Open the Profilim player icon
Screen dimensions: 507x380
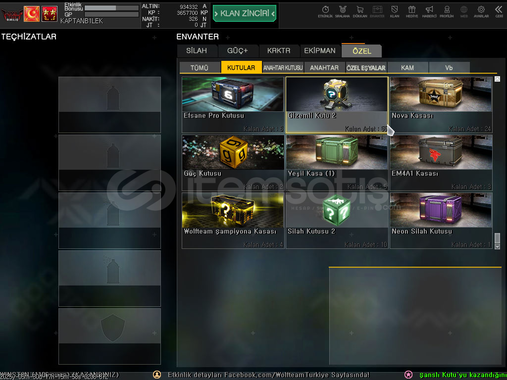[x=447, y=11]
